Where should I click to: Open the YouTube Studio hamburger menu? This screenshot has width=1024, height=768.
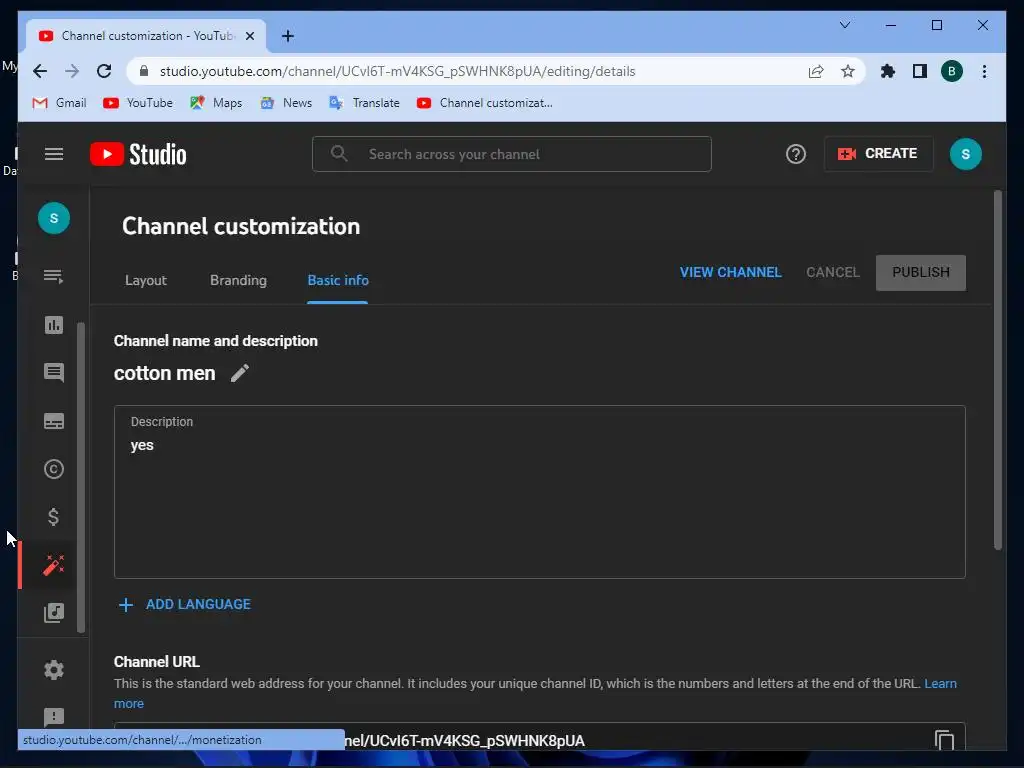point(54,154)
